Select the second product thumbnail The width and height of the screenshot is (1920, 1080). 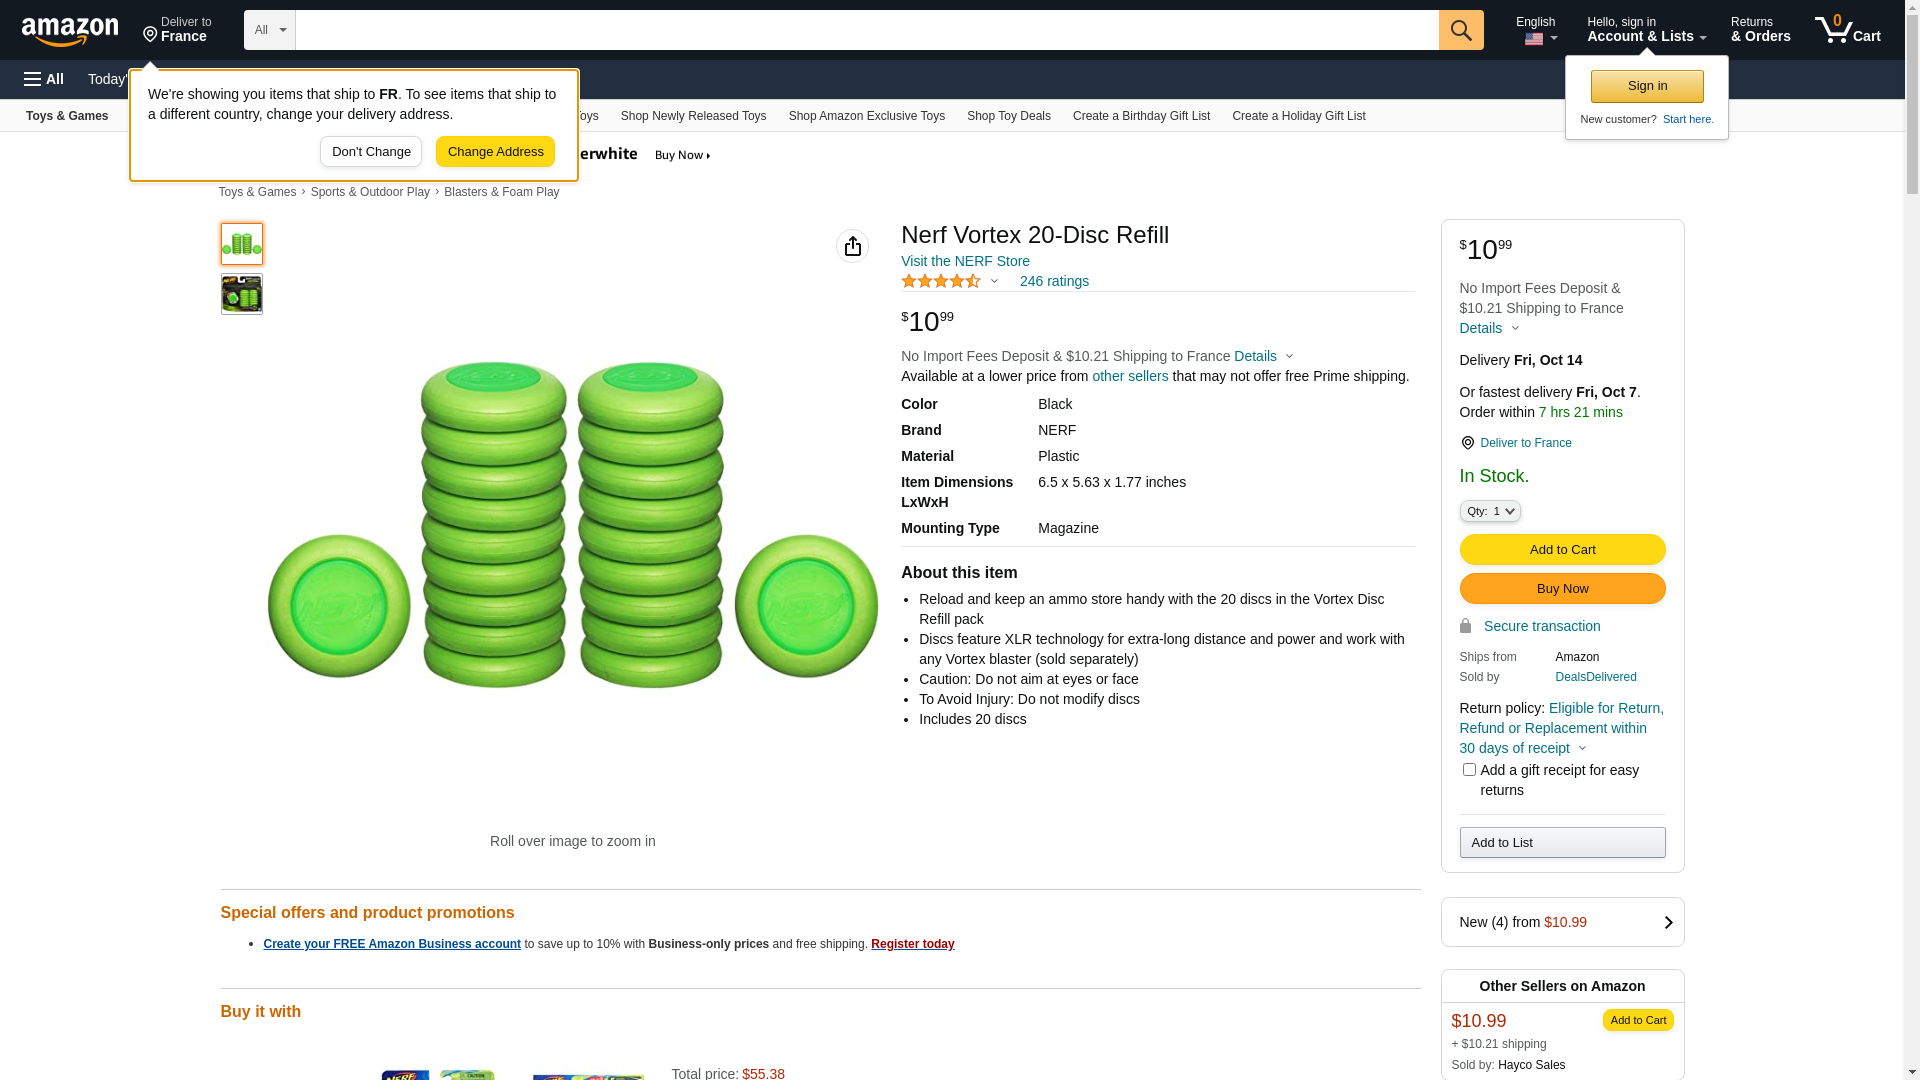[x=242, y=295]
